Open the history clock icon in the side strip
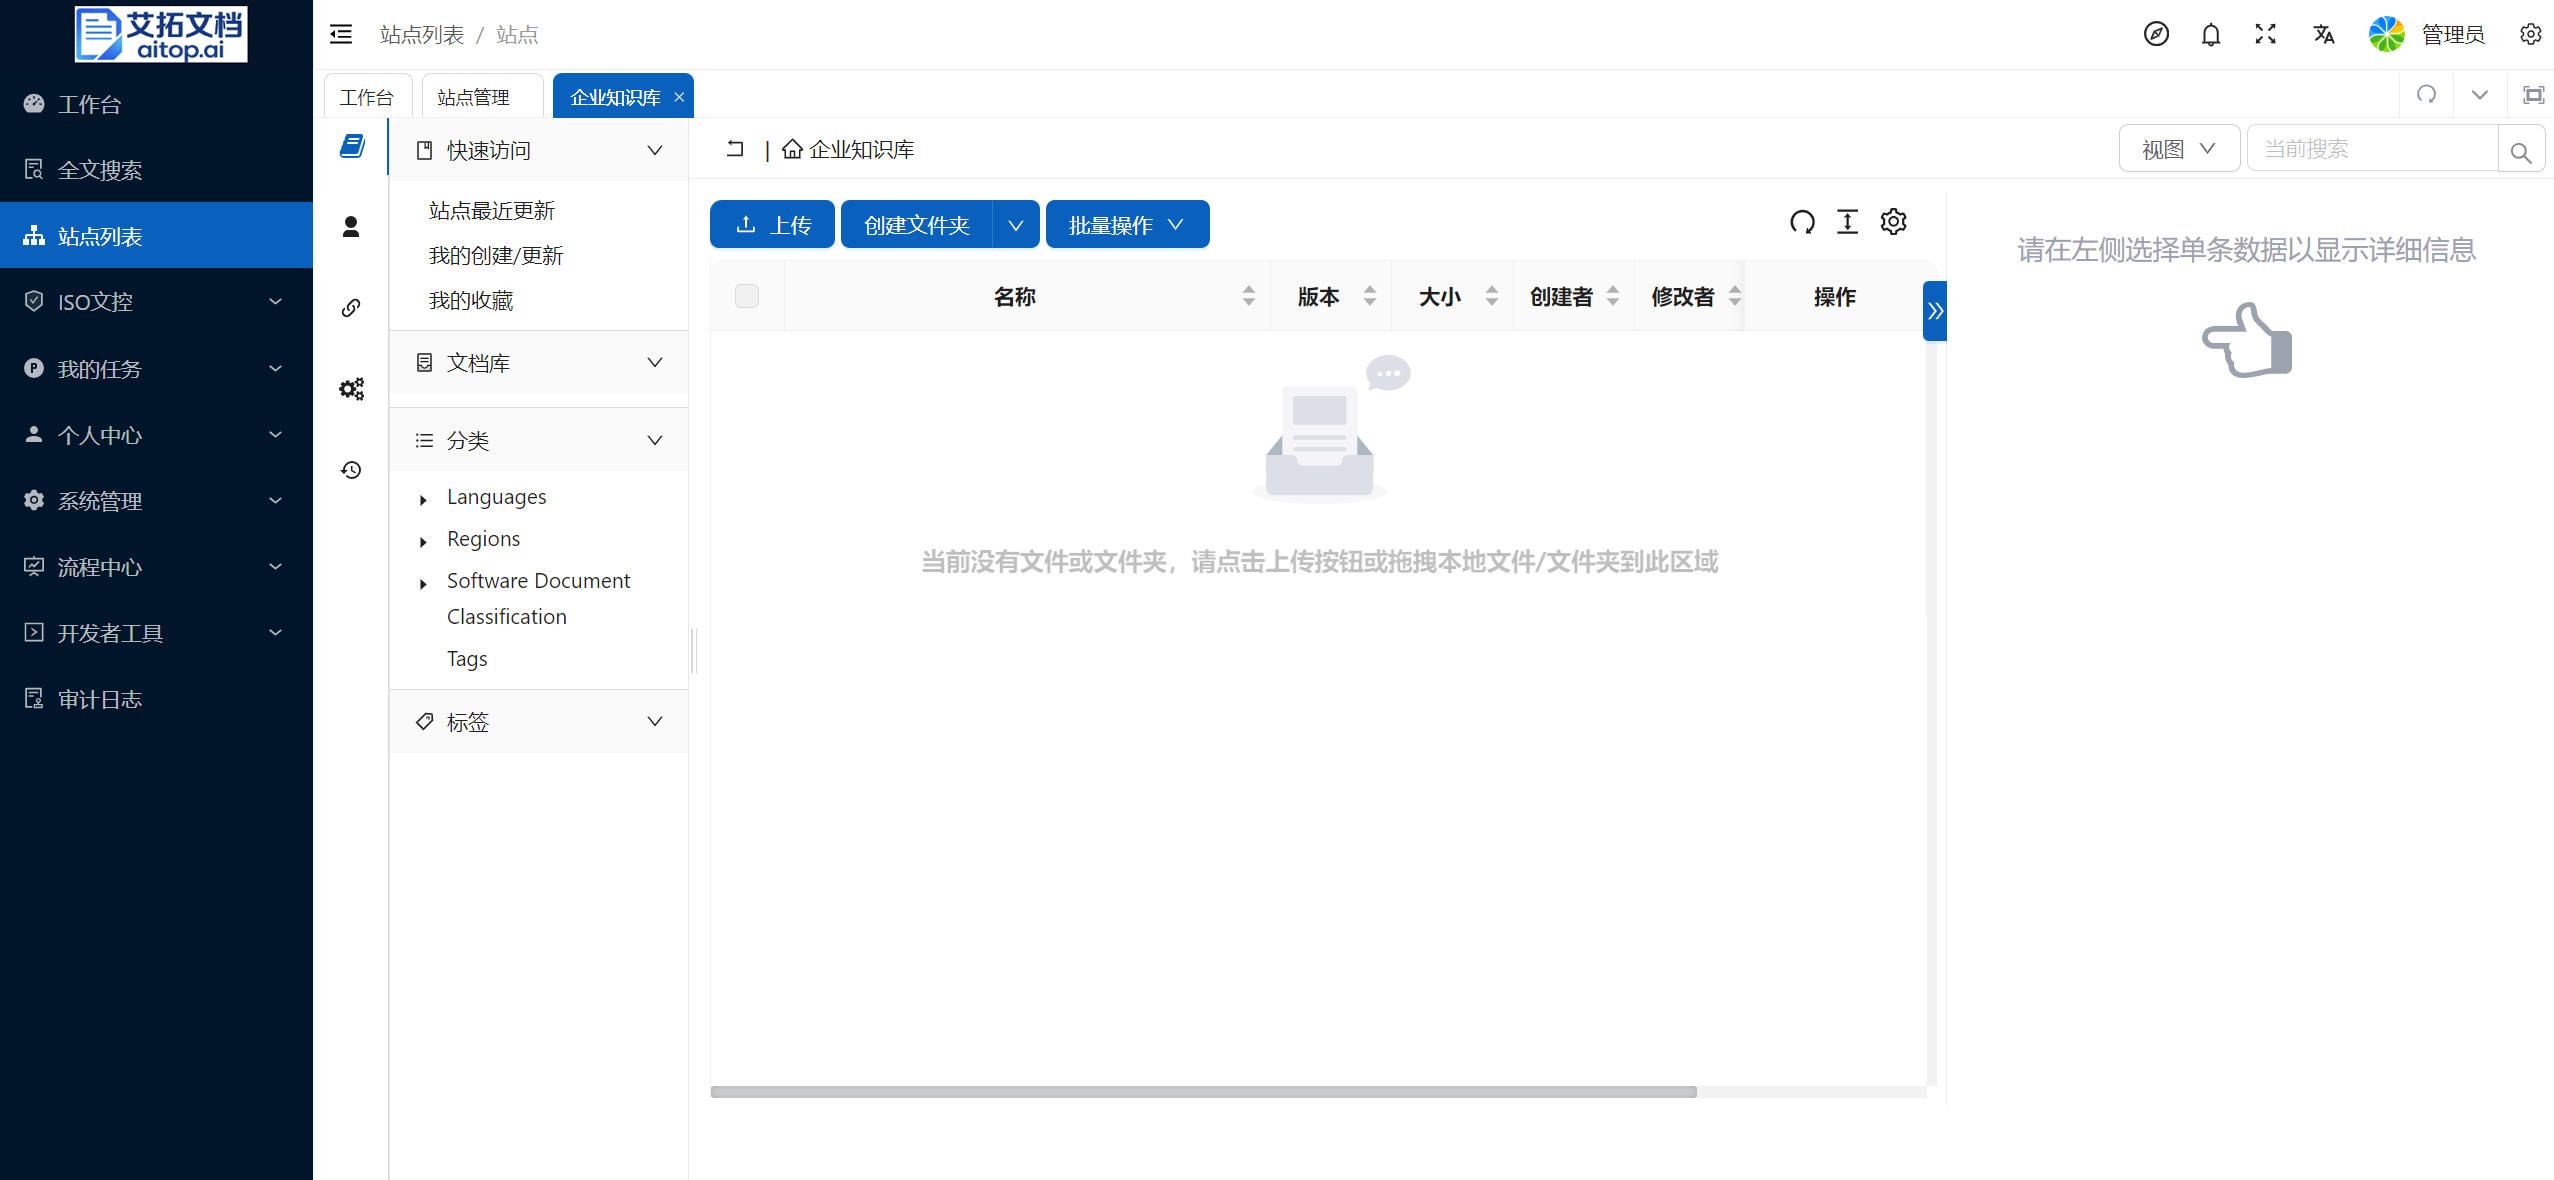The height and width of the screenshot is (1180, 2554). pos(351,470)
